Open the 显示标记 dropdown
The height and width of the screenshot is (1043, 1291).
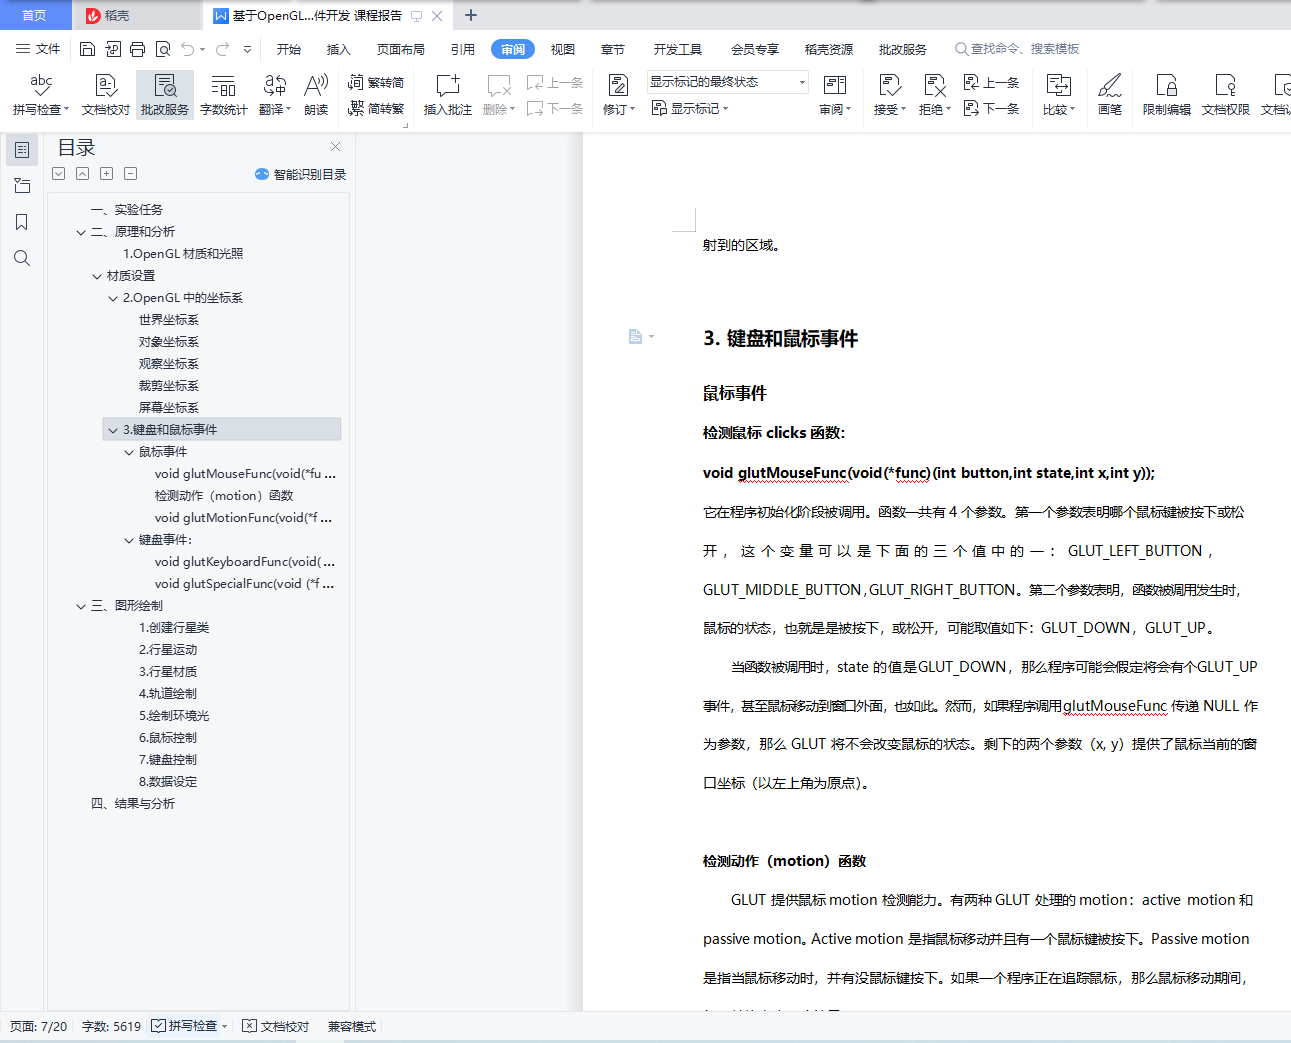[x=690, y=108]
